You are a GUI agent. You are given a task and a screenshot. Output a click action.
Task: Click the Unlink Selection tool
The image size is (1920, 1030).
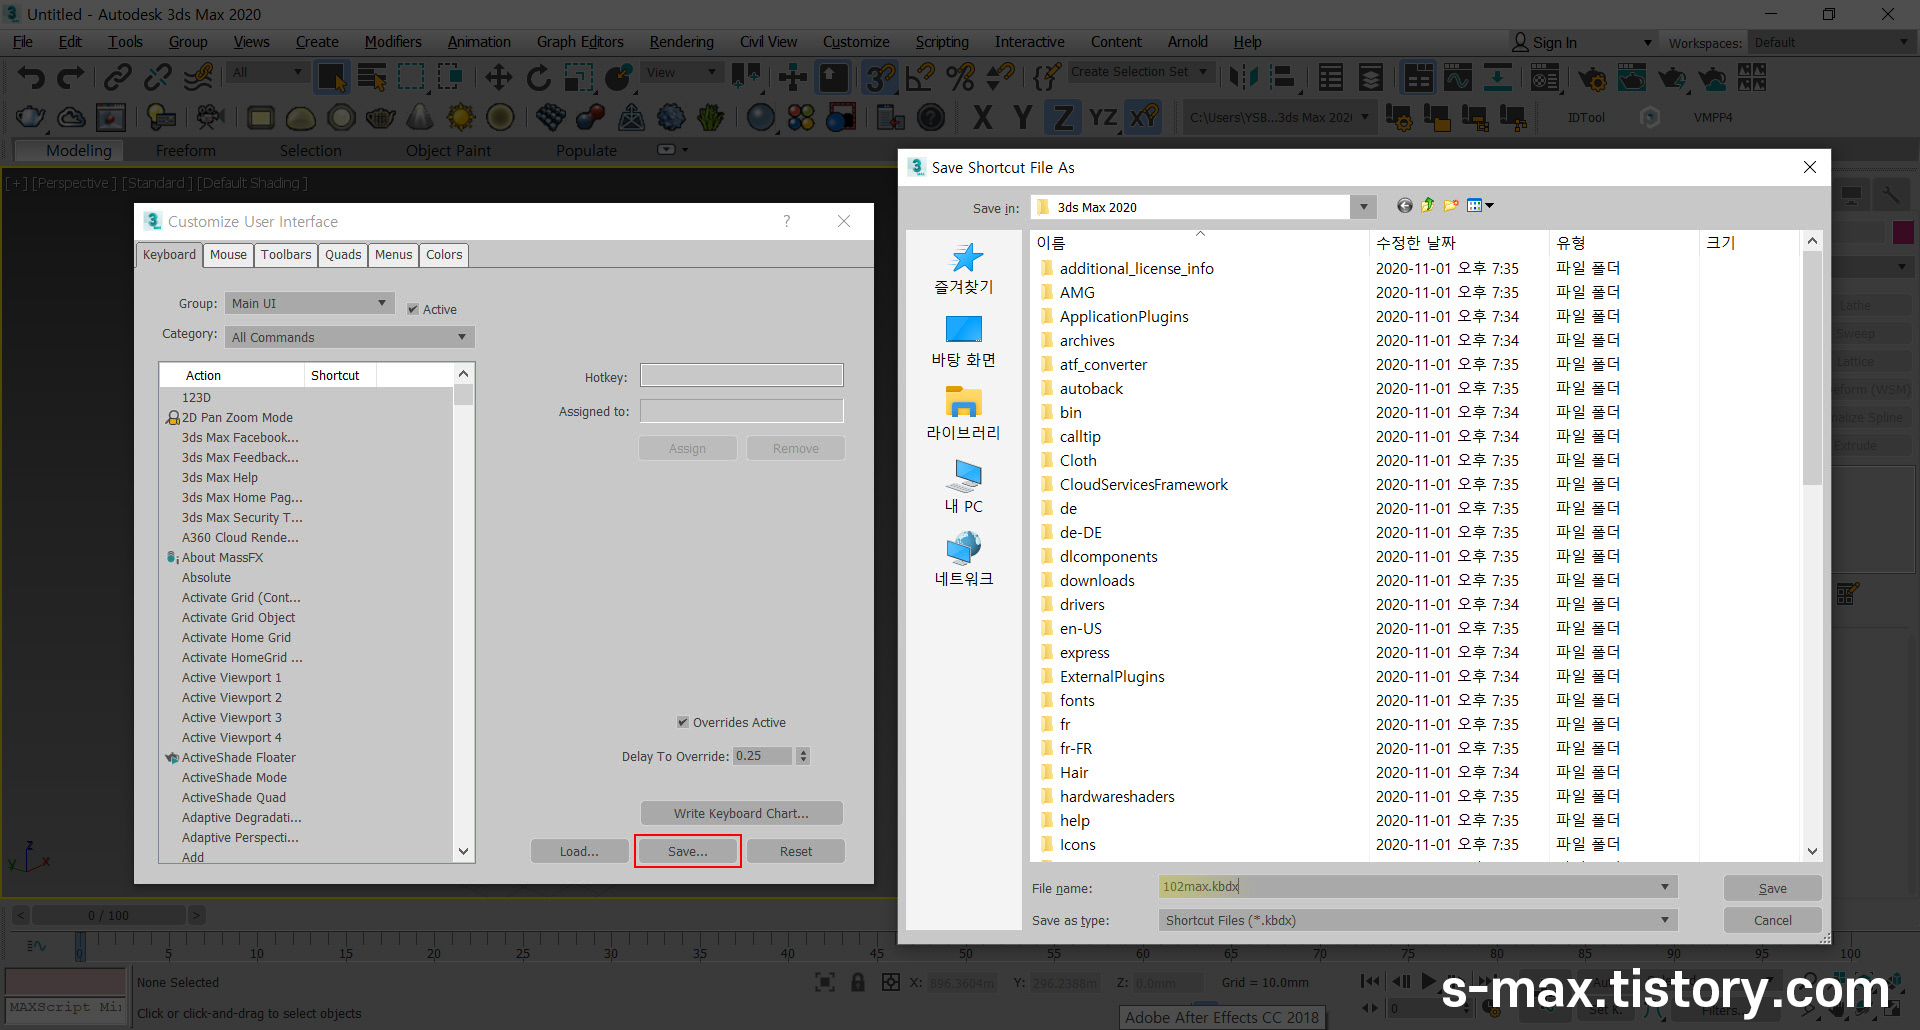click(x=158, y=77)
